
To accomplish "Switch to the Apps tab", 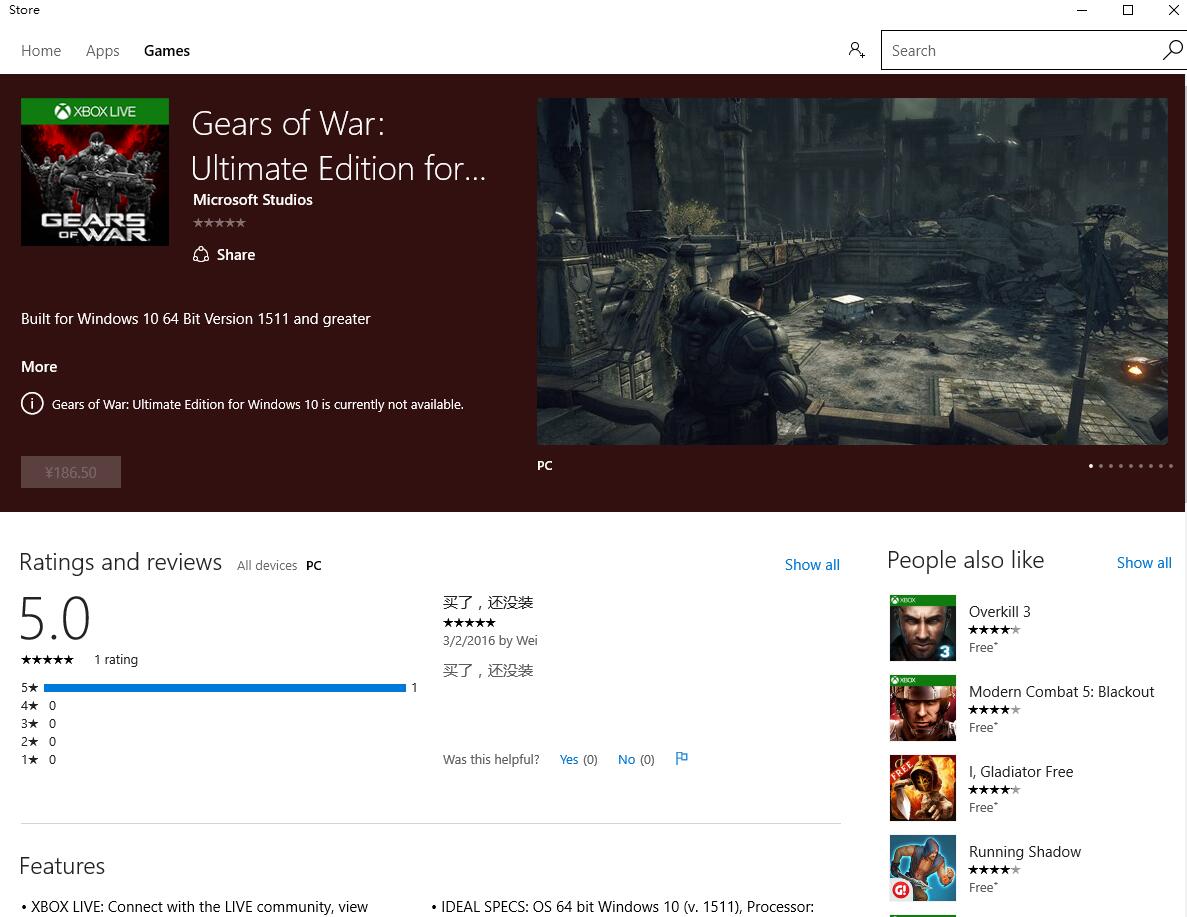I will [102, 51].
